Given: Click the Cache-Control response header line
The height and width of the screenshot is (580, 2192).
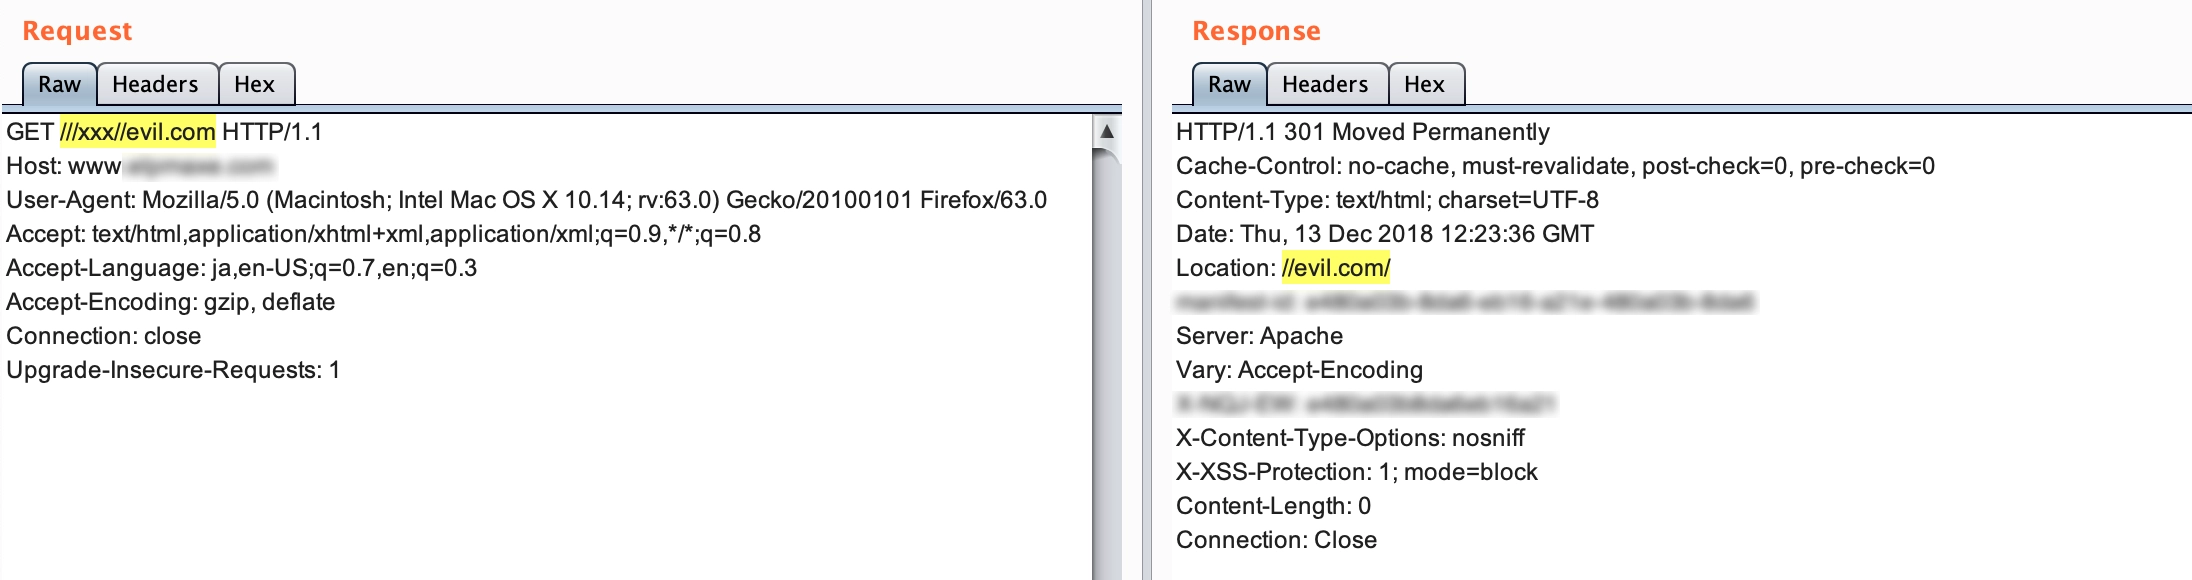Looking at the screenshot, I should [1555, 166].
